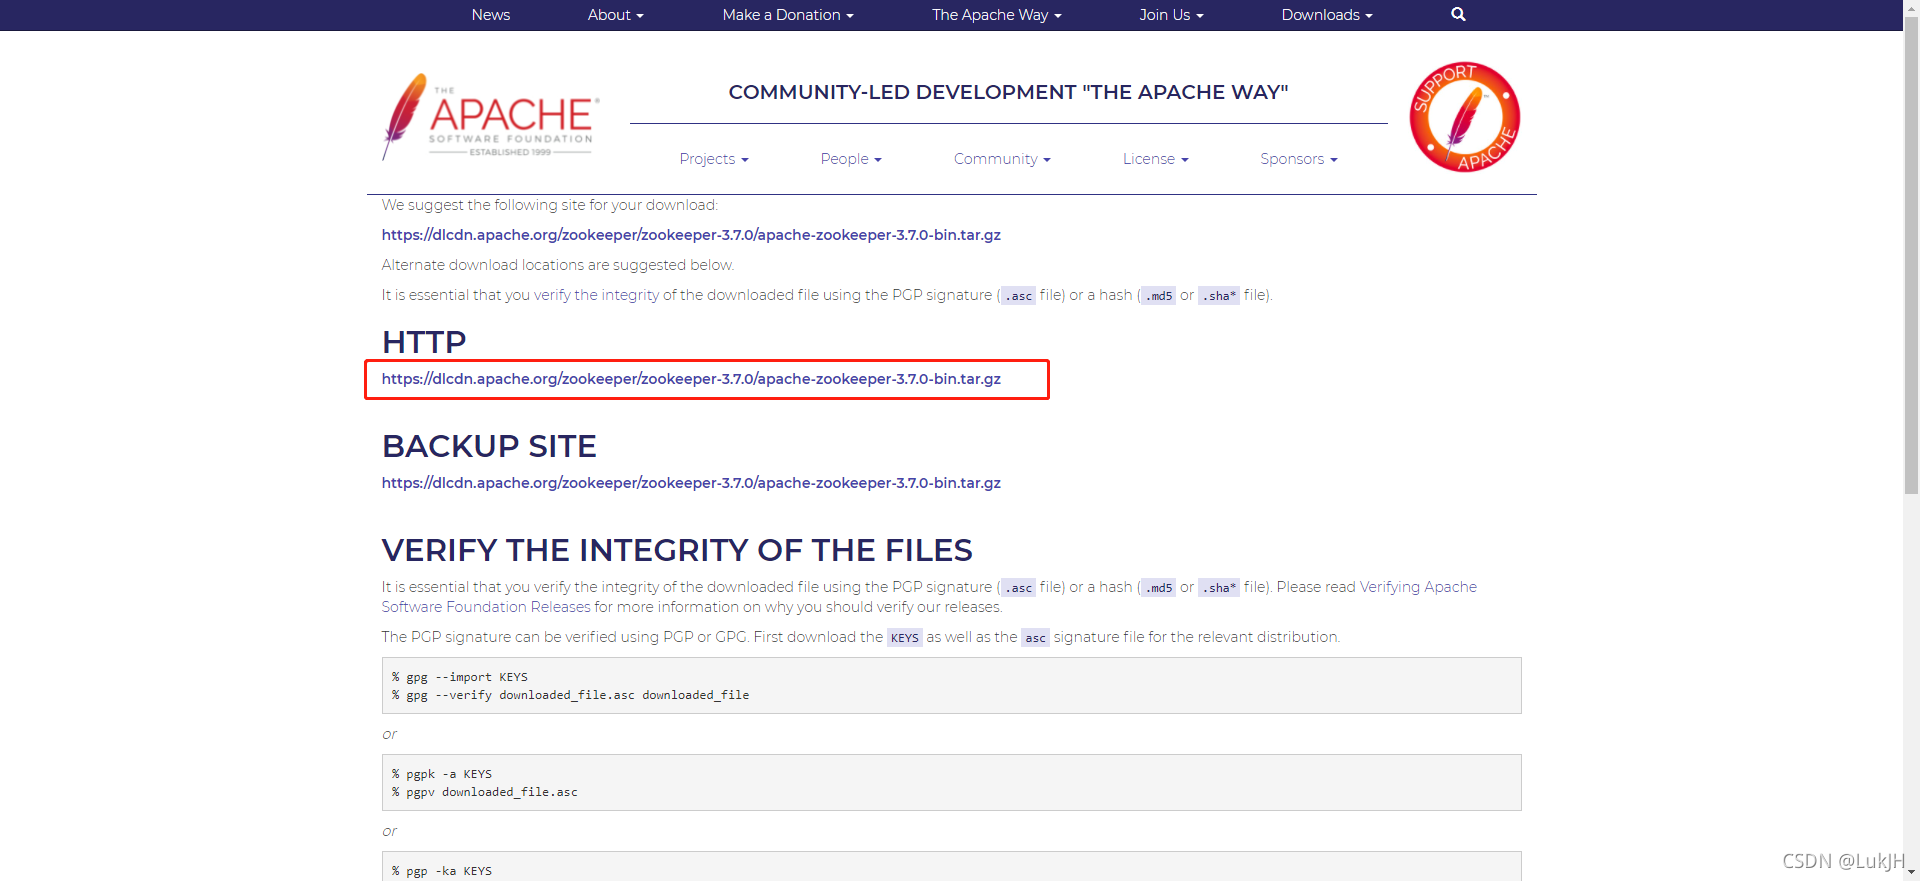Open The Apache Way dropdown menu
This screenshot has height=881, width=1920.
[x=997, y=15]
